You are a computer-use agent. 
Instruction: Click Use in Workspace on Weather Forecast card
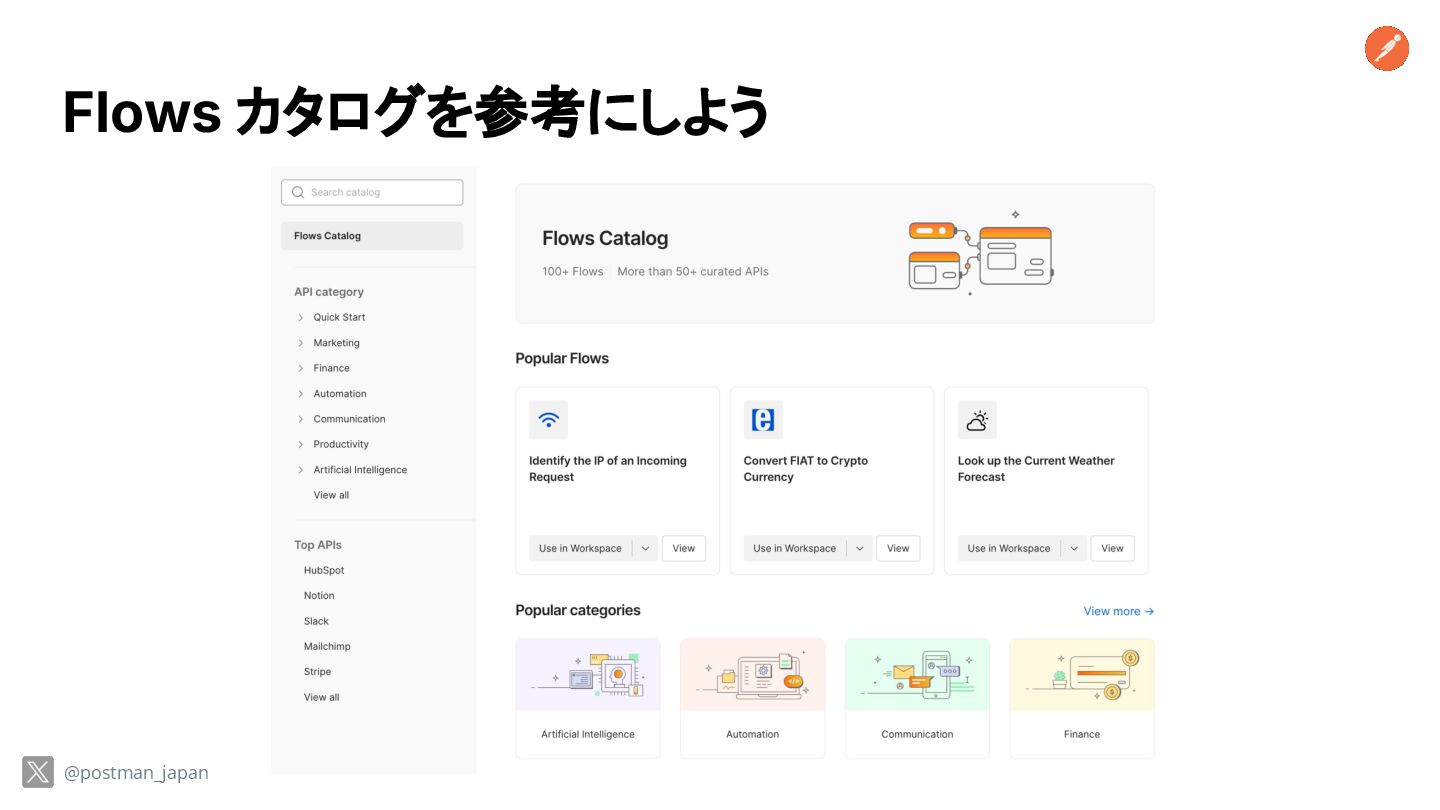point(1009,548)
